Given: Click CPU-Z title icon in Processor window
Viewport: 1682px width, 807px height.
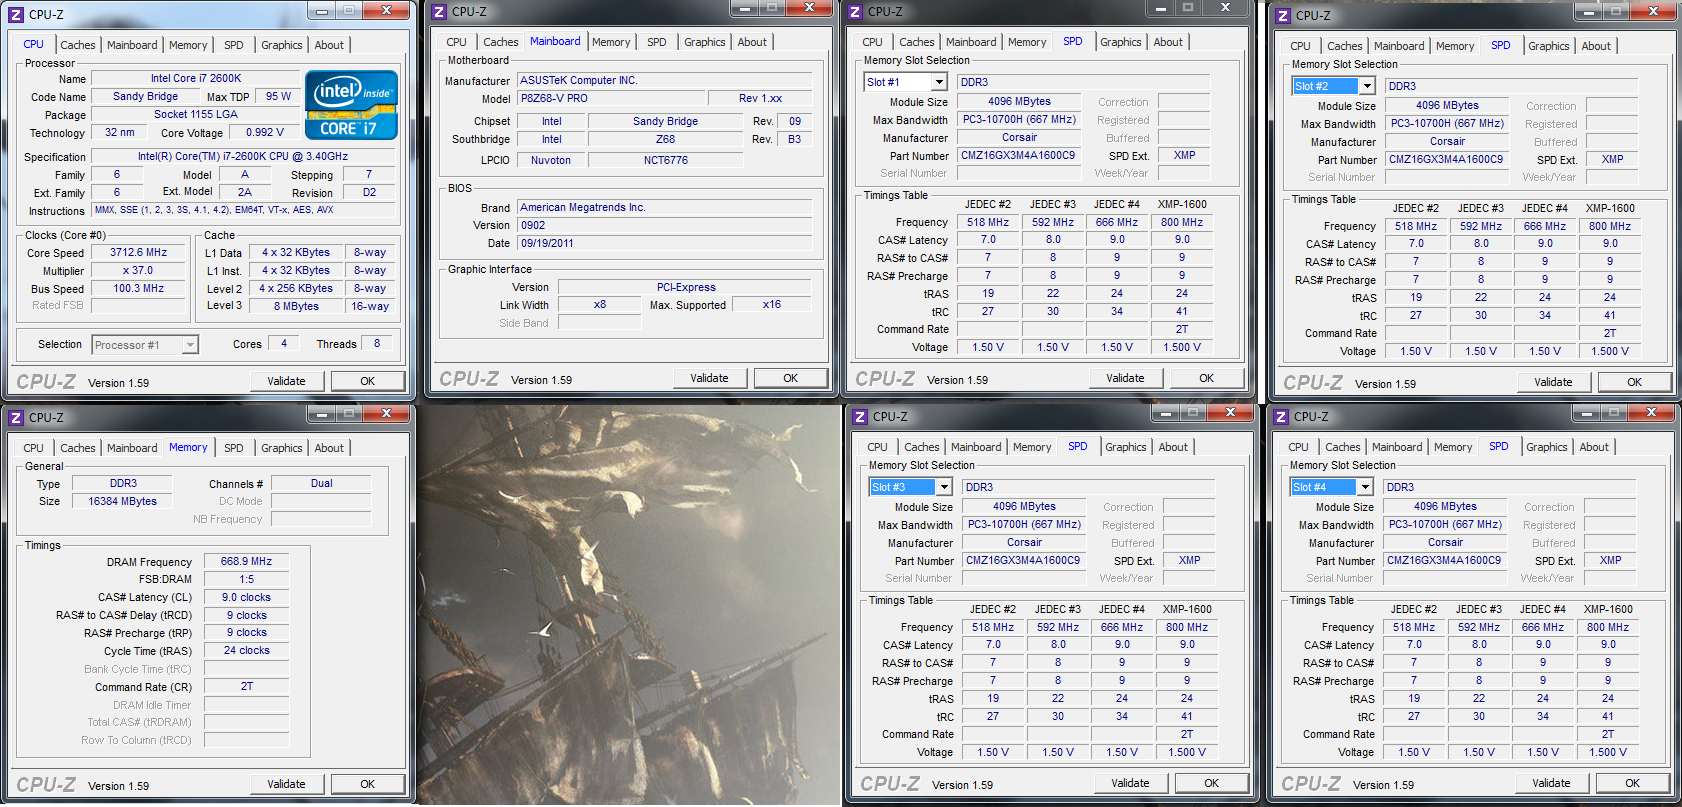Looking at the screenshot, I should coord(15,15).
